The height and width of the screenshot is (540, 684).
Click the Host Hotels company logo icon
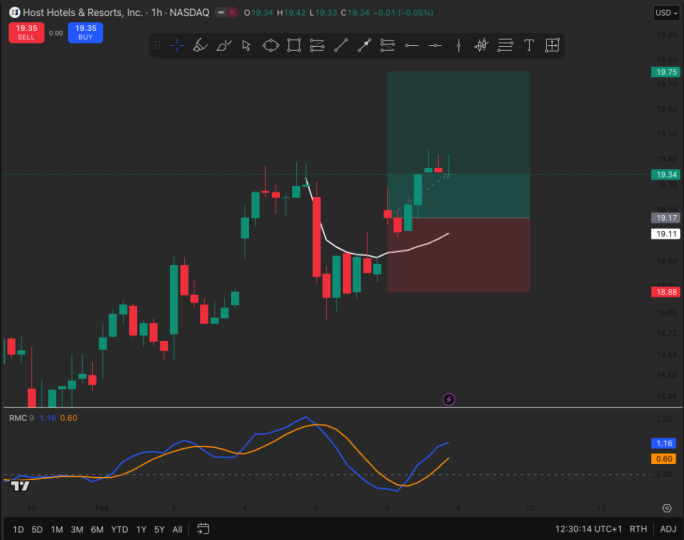[x=15, y=13]
